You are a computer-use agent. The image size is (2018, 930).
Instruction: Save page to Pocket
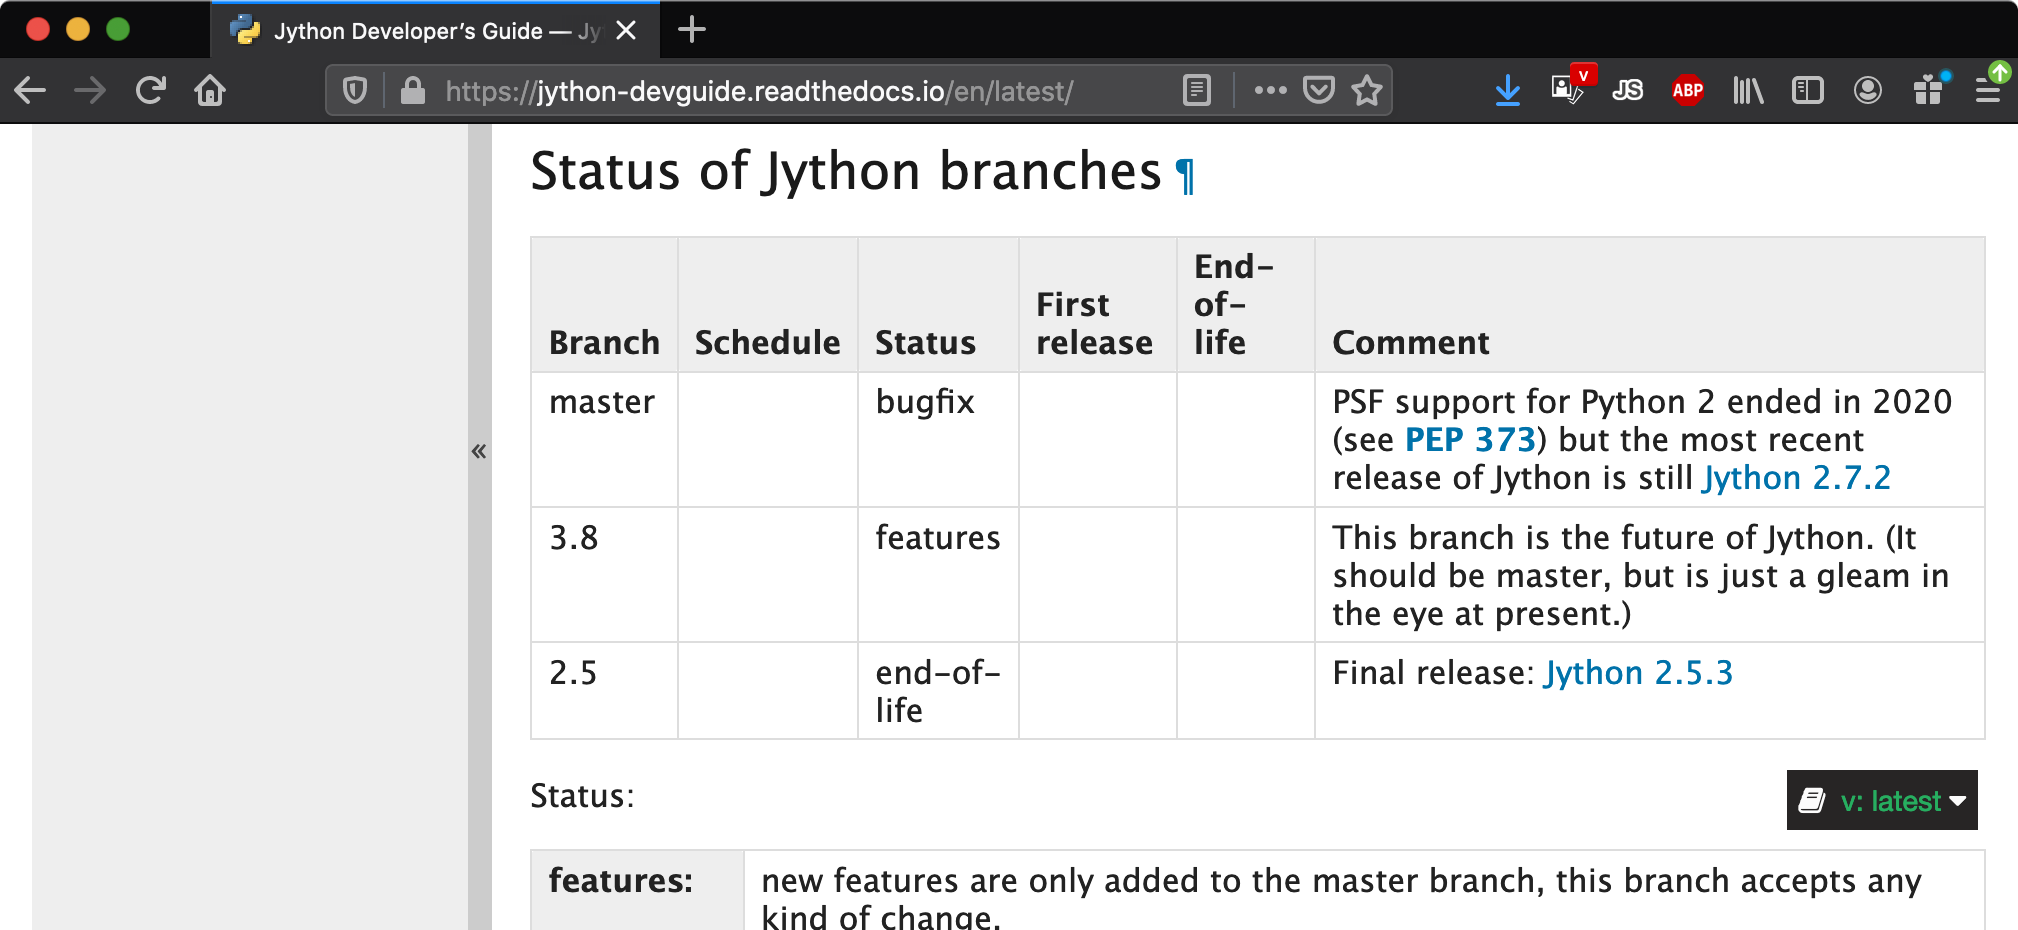(x=1319, y=91)
